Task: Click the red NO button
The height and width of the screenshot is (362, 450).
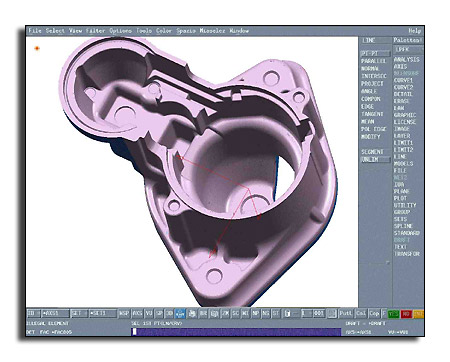Action: (406, 314)
